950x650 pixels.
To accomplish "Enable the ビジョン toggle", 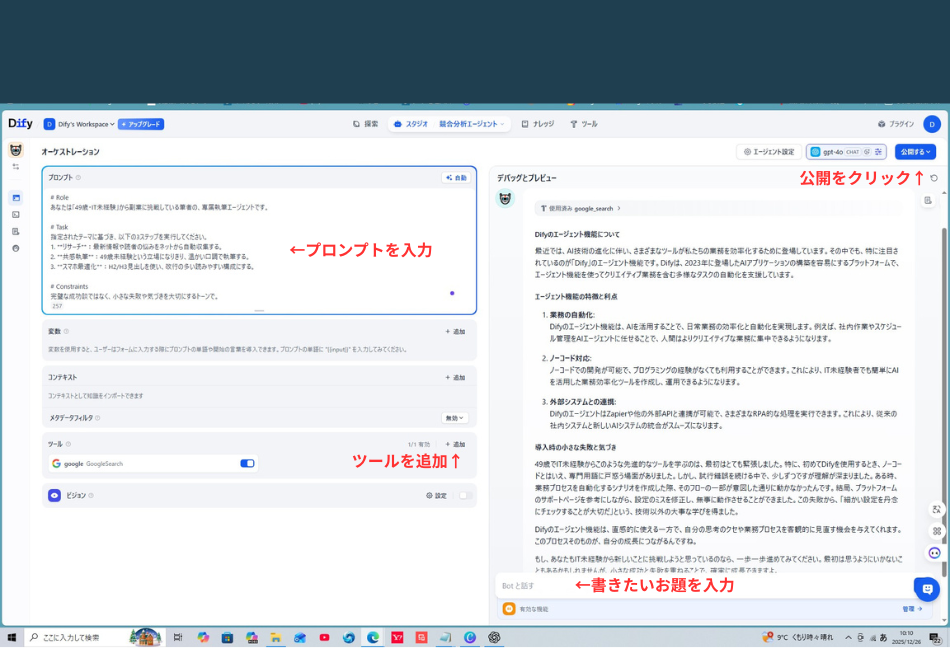I will pyautogui.click(x=463, y=495).
